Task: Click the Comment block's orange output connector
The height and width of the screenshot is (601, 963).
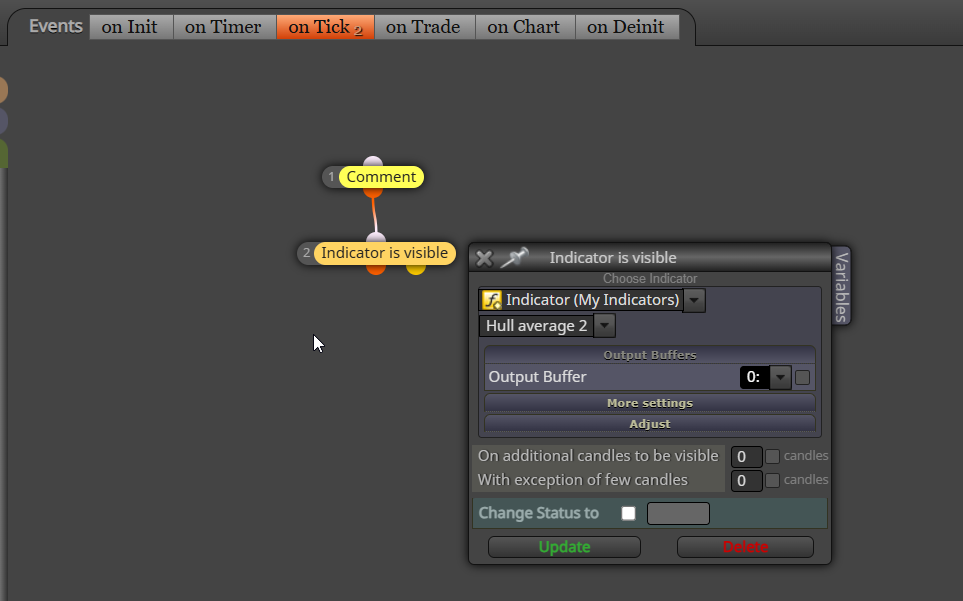Action: (x=373, y=192)
